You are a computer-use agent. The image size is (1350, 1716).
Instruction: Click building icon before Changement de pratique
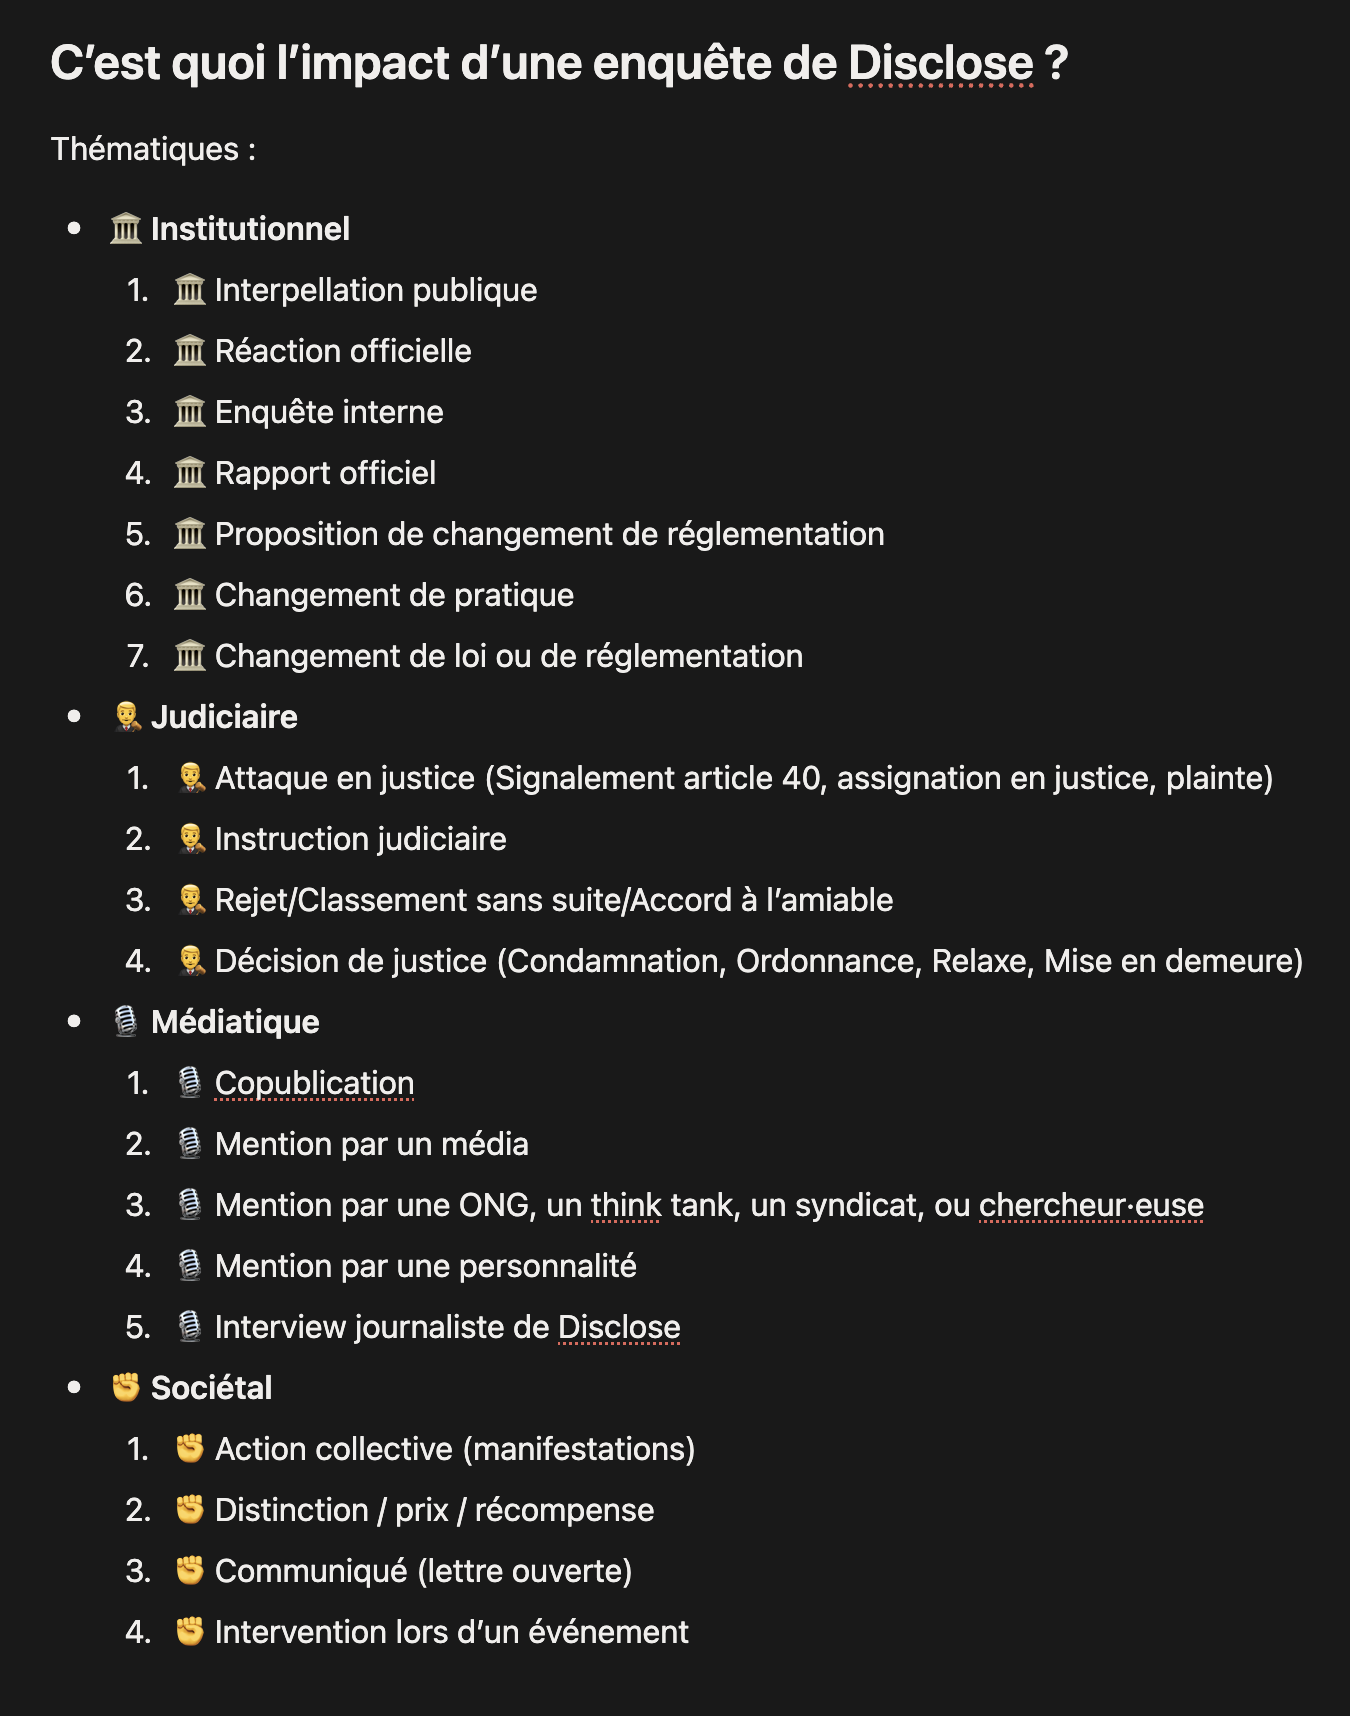[190, 595]
